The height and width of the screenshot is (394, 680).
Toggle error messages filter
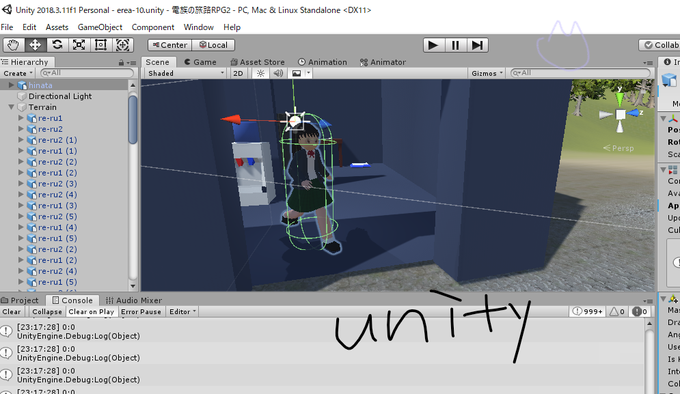[640, 312]
